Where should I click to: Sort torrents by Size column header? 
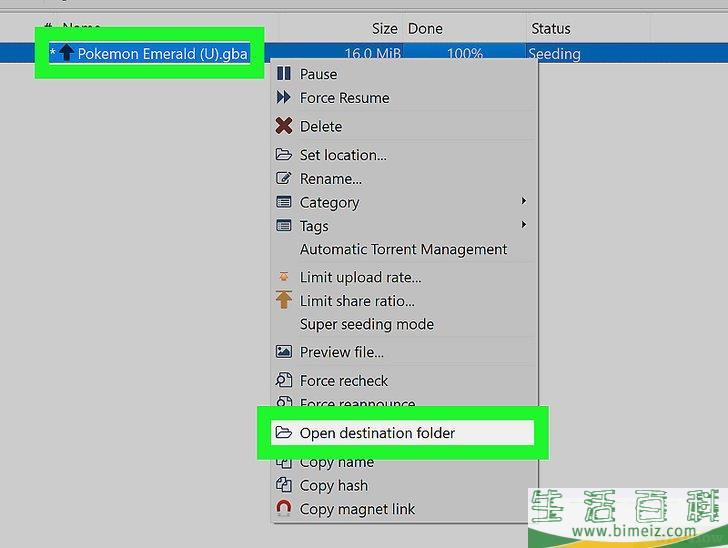coord(384,29)
